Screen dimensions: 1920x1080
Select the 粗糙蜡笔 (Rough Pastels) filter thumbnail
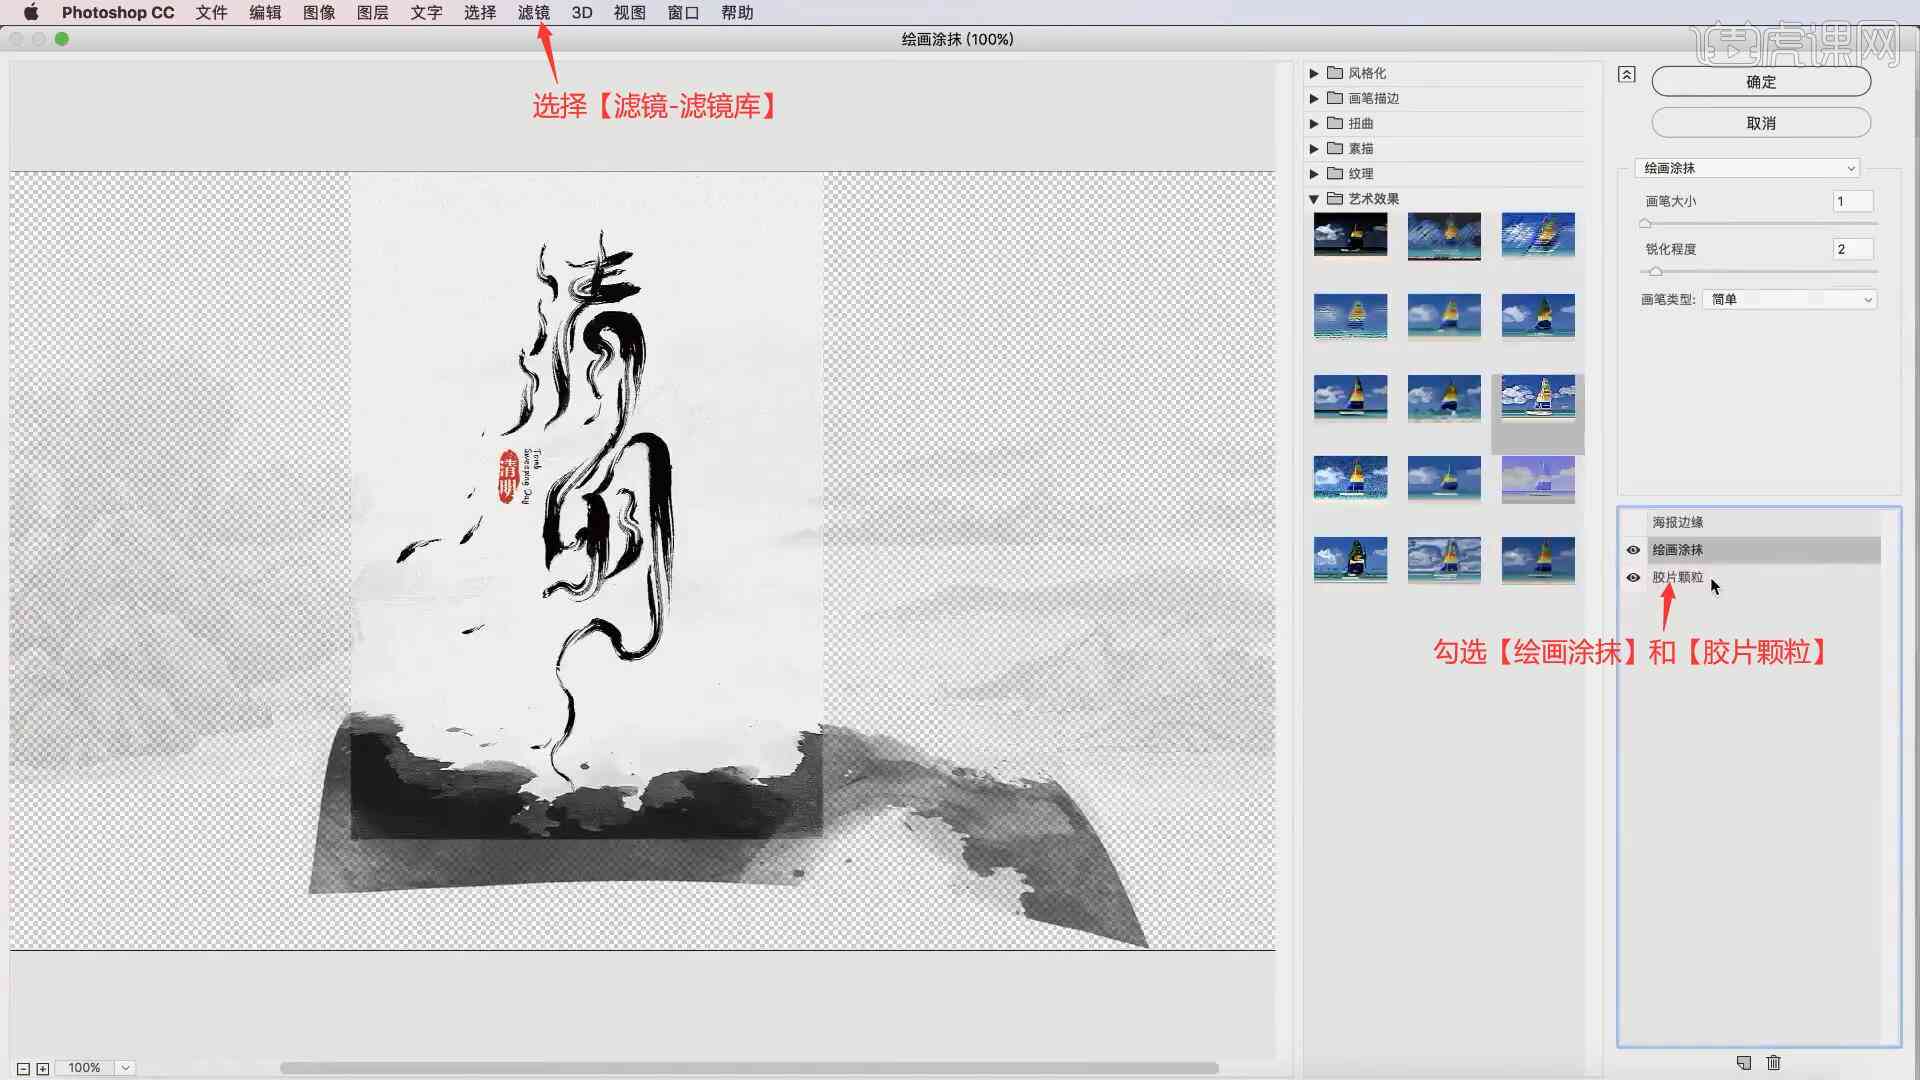click(x=1538, y=236)
